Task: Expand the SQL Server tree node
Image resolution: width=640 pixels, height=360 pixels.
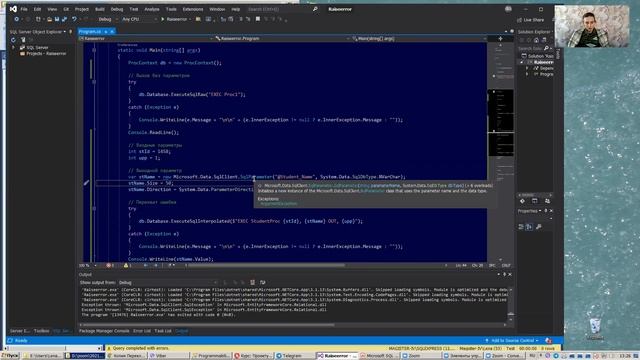Action: [13, 47]
